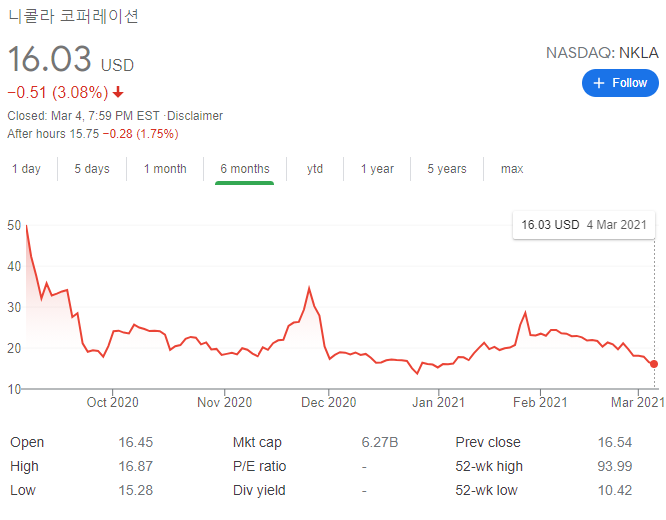Click the Mkt cap label
The height and width of the screenshot is (520, 666).
(x=257, y=442)
